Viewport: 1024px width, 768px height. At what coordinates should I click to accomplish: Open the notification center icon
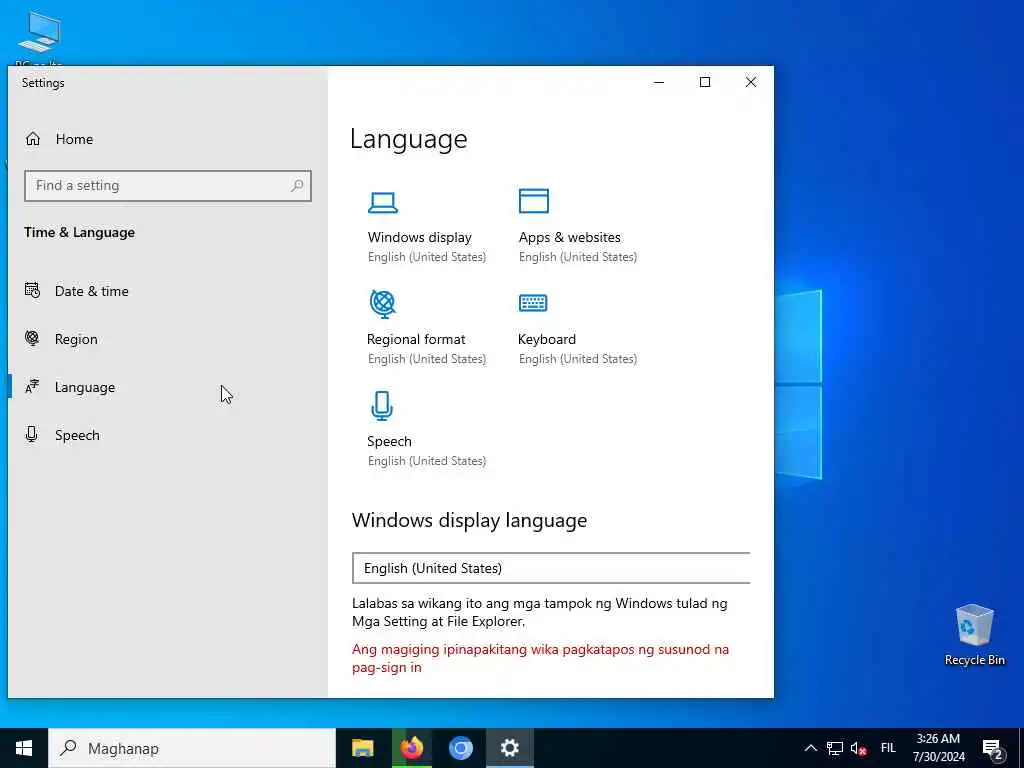pos(993,749)
